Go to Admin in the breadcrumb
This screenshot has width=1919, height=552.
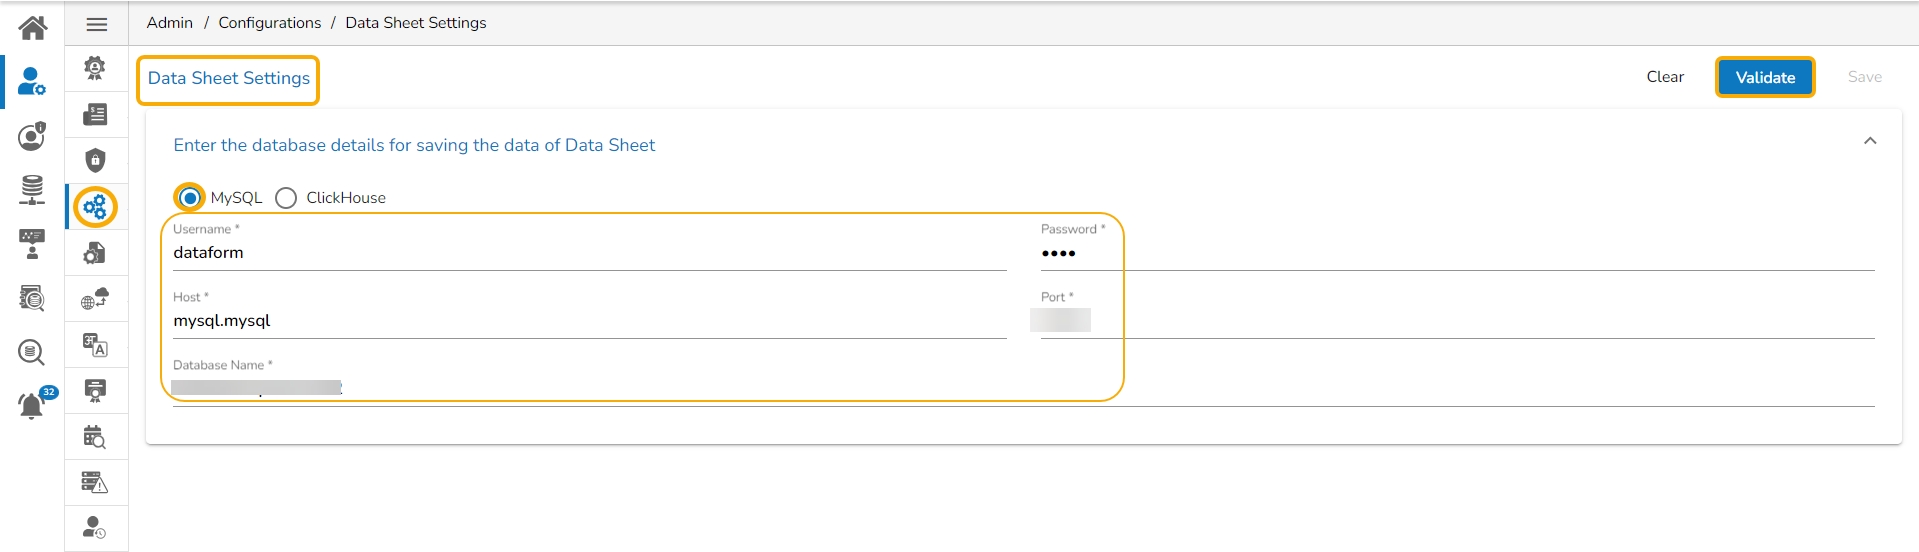169,23
